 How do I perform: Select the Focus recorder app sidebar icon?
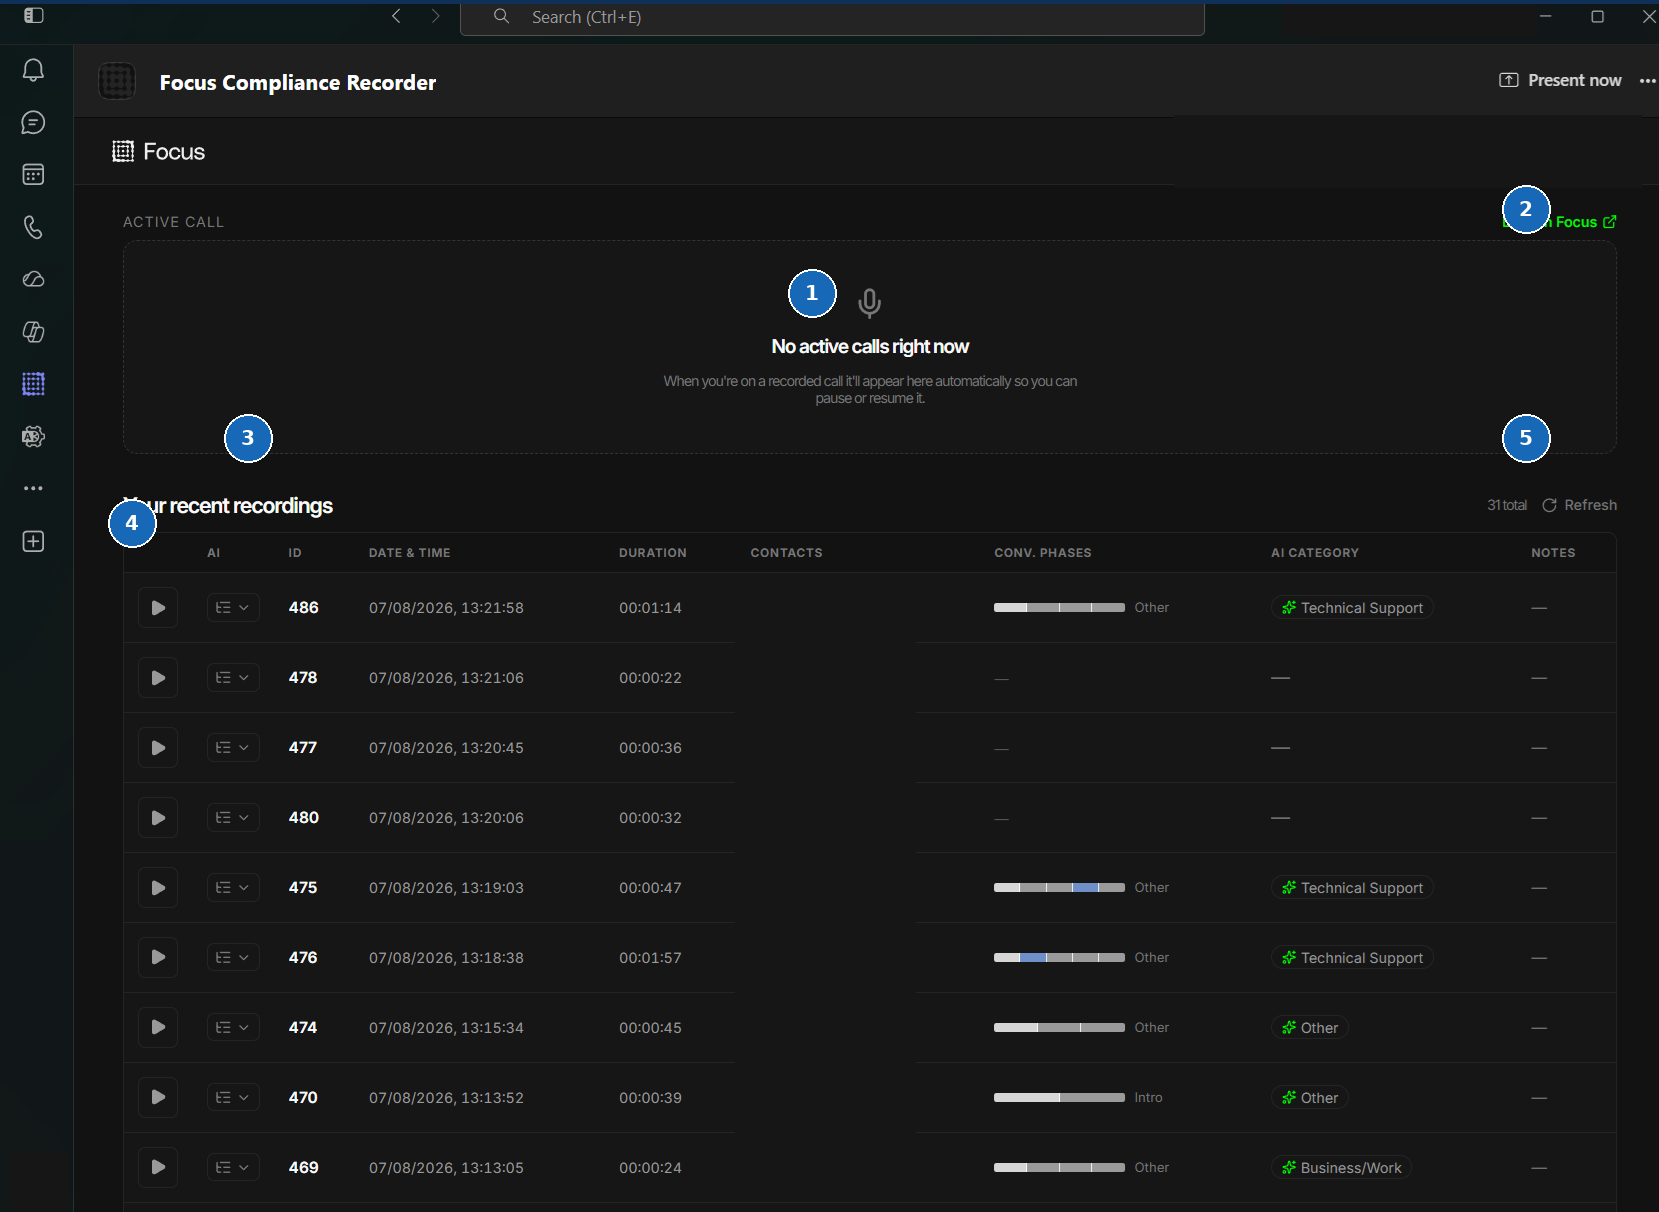click(x=33, y=384)
